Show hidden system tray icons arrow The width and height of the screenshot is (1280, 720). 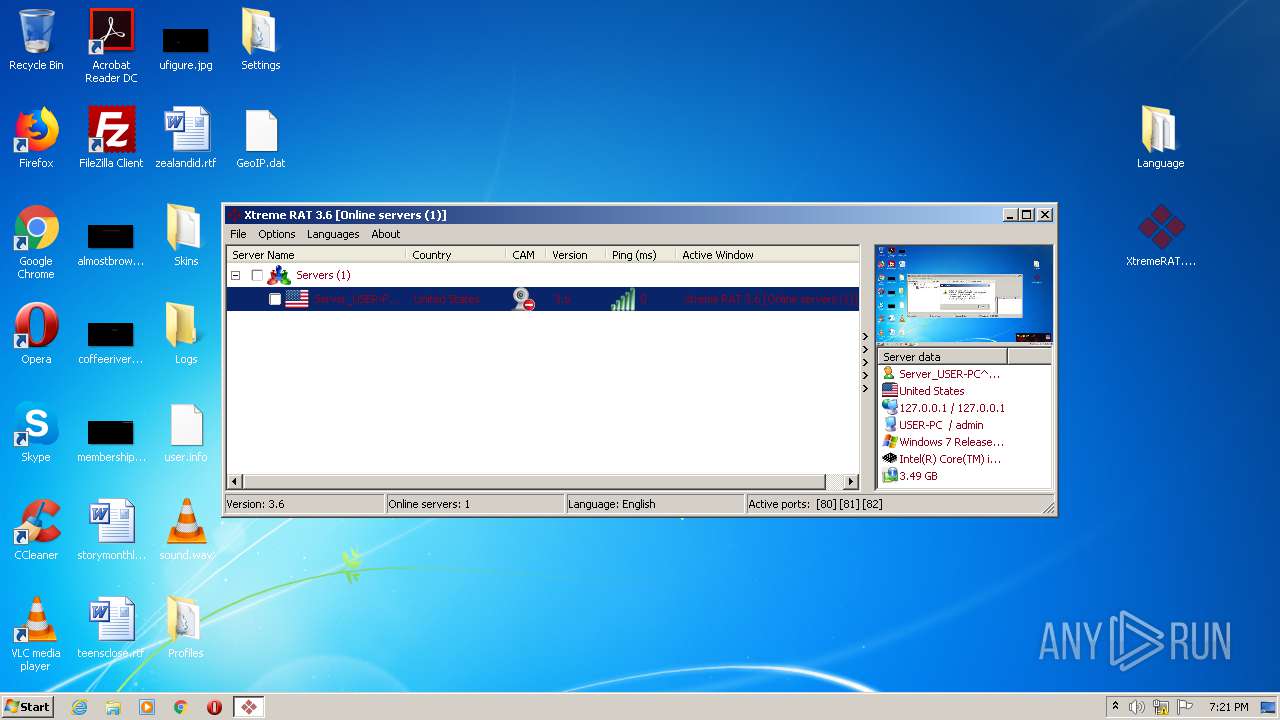(x=1115, y=707)
